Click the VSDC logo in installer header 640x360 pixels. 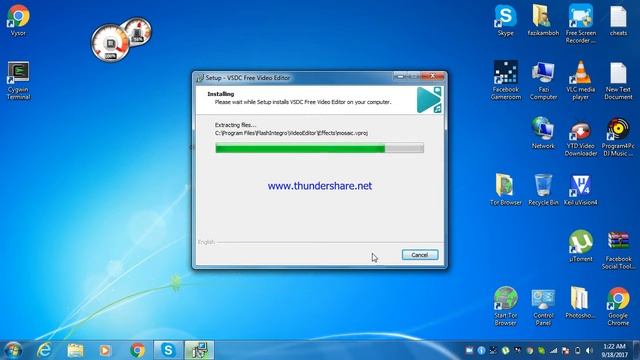pyautogui.click(x=429, y=100)
